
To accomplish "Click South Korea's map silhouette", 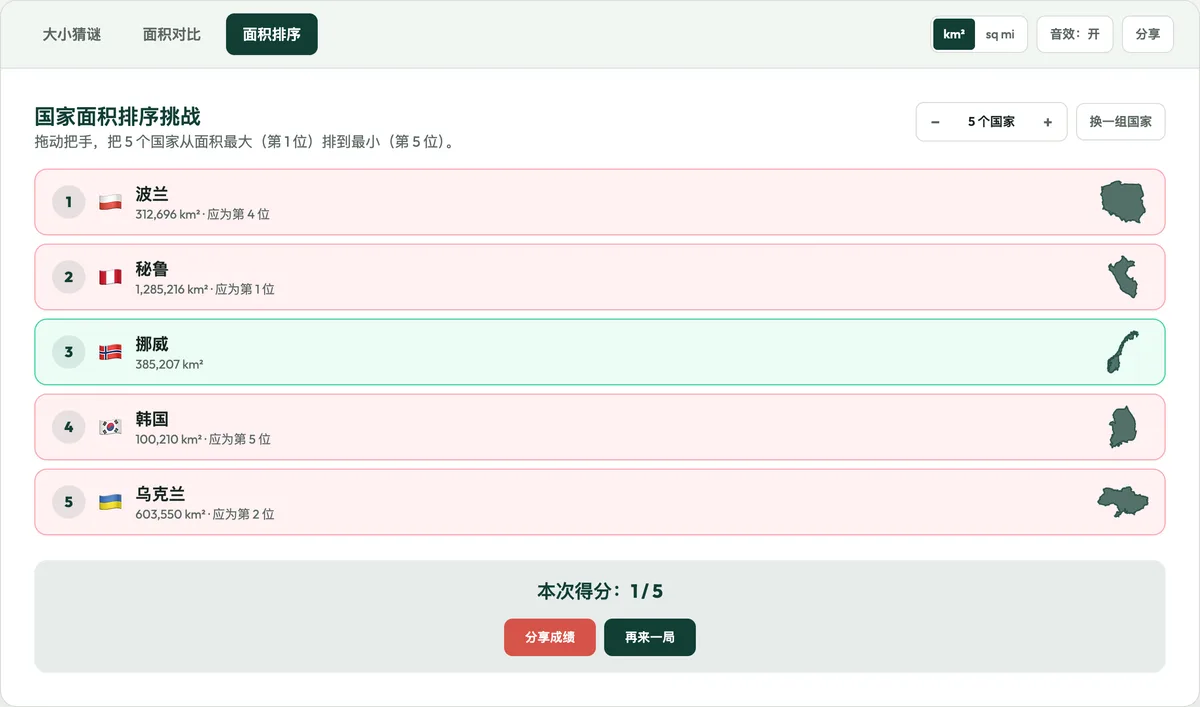I will click(1123, 427).
